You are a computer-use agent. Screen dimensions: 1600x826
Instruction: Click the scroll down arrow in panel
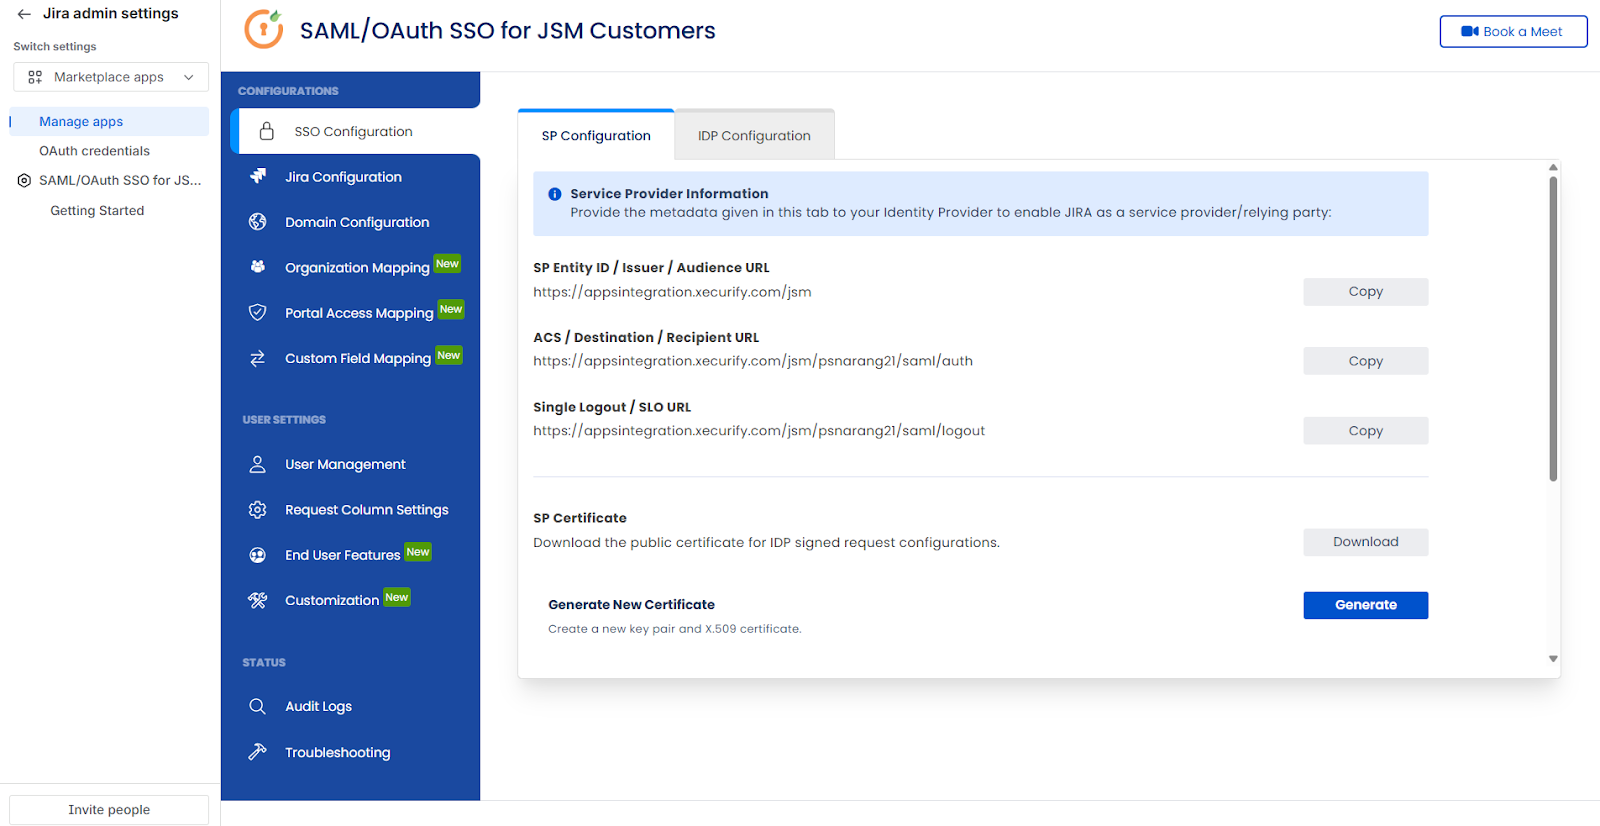coord(1553,659)
